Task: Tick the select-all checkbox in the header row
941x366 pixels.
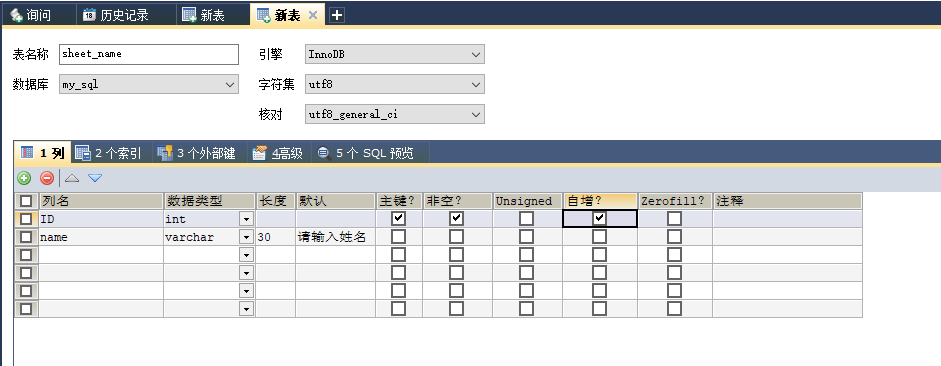Action: pyautogui.click(x=26, y=201)
